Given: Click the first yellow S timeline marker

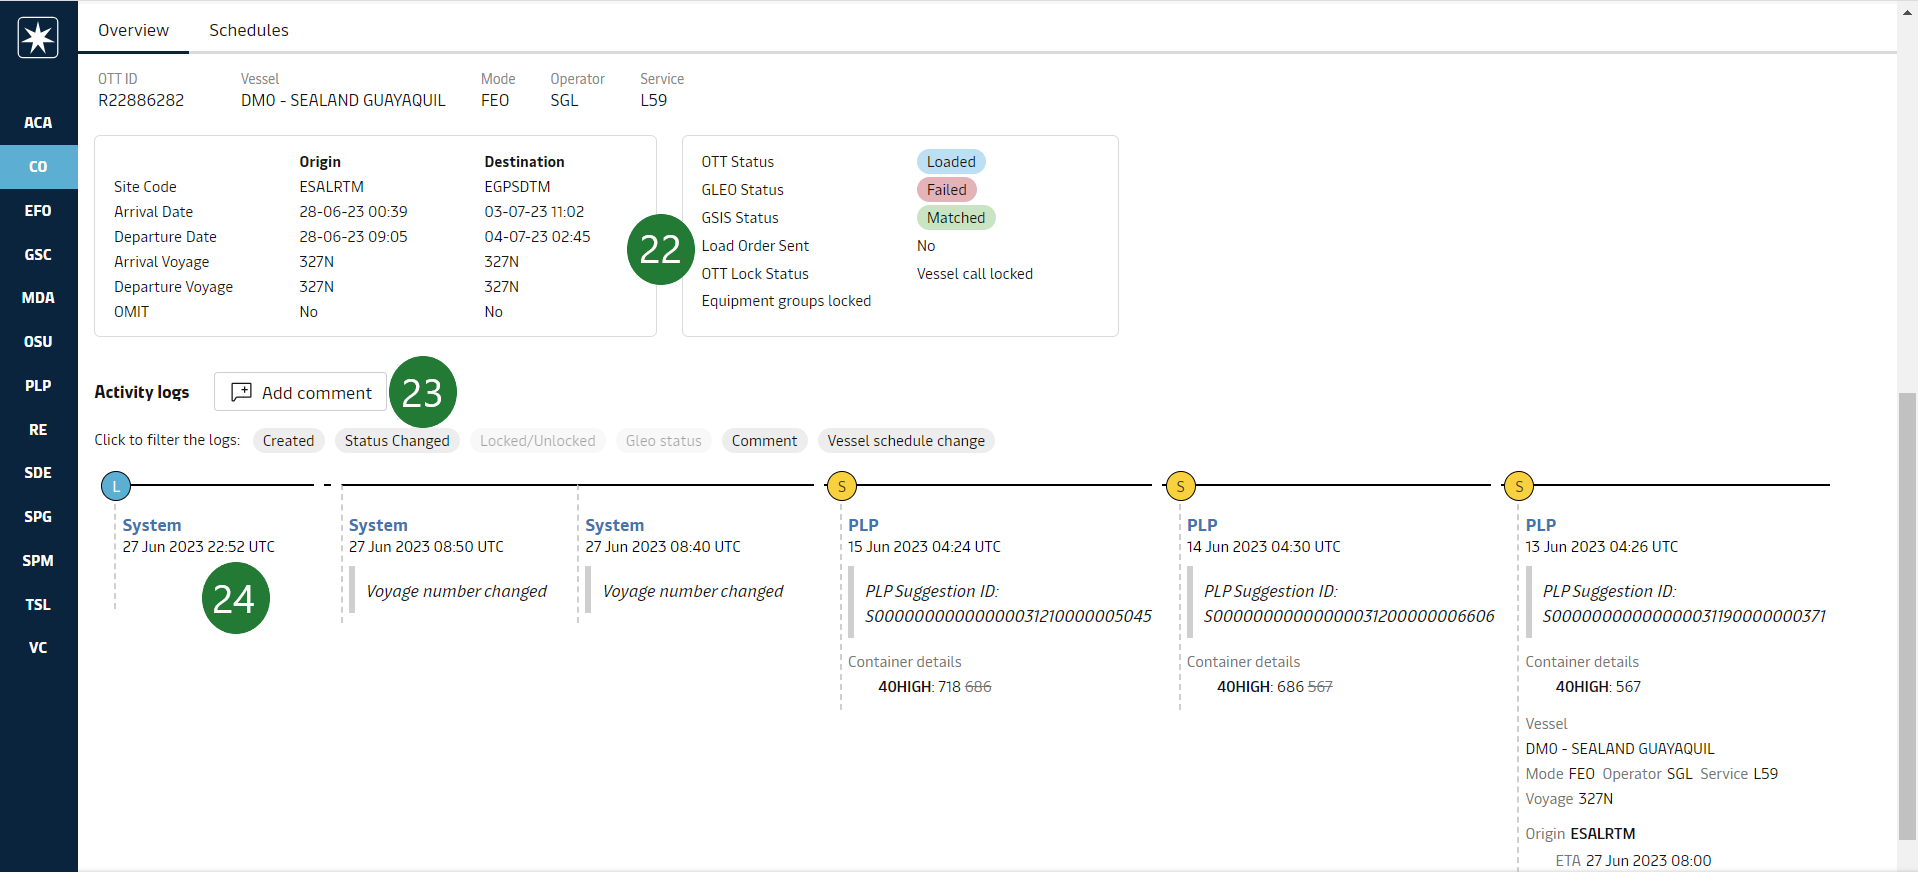Looking at the screenshot, I should (841, 487).
